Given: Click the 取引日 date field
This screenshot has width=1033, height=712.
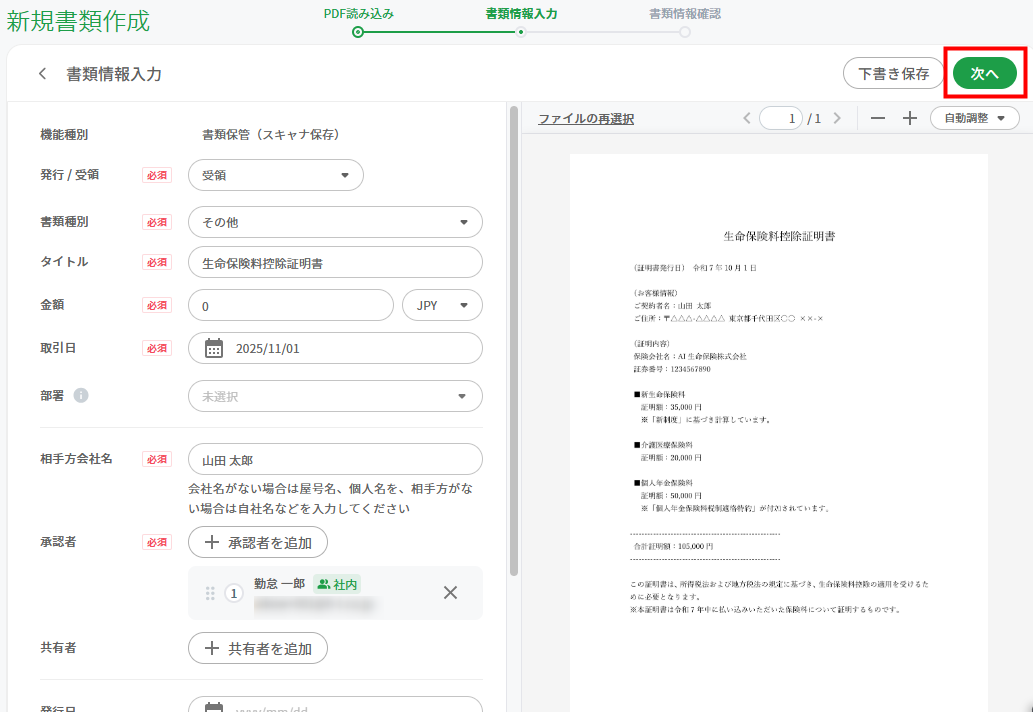Looking at the screenshot, I should click(335, 348).
